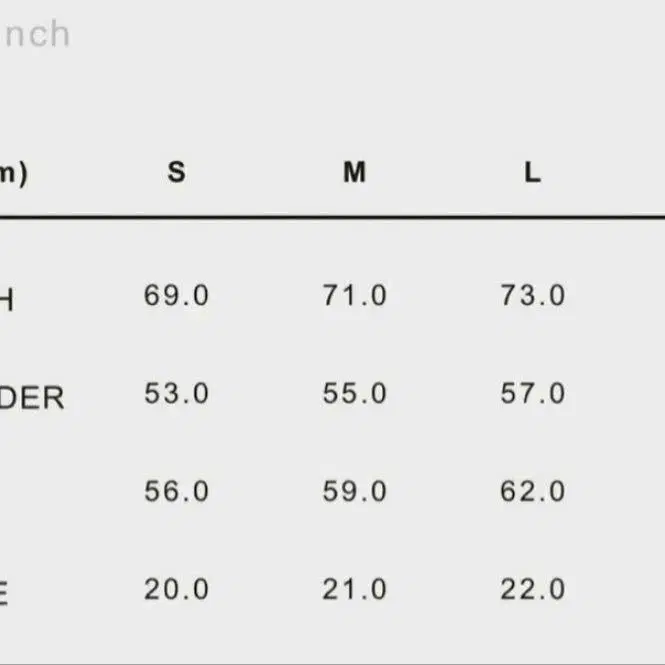Switch to the inch unit tab
Screen dimensions: 665x665
point(35,34)
